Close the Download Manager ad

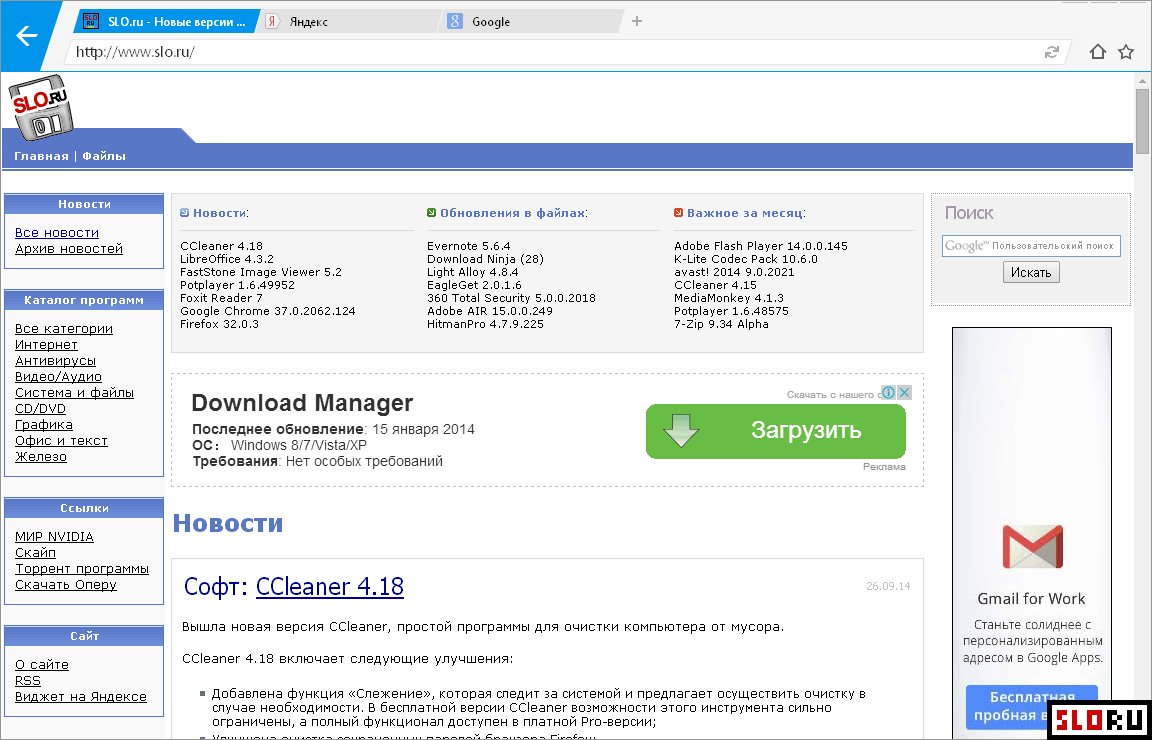pos(904,392)
